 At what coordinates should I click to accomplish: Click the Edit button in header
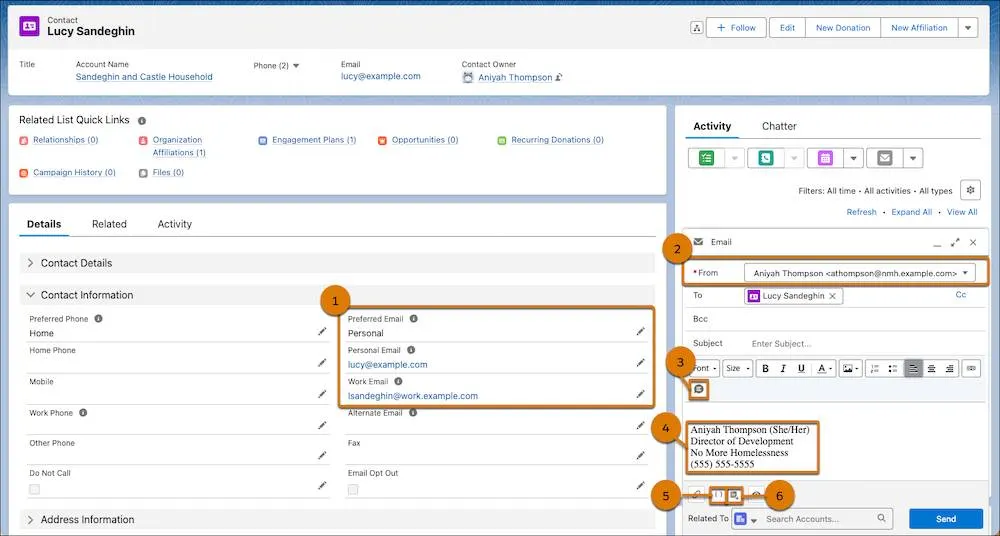[x=787, y=27]
